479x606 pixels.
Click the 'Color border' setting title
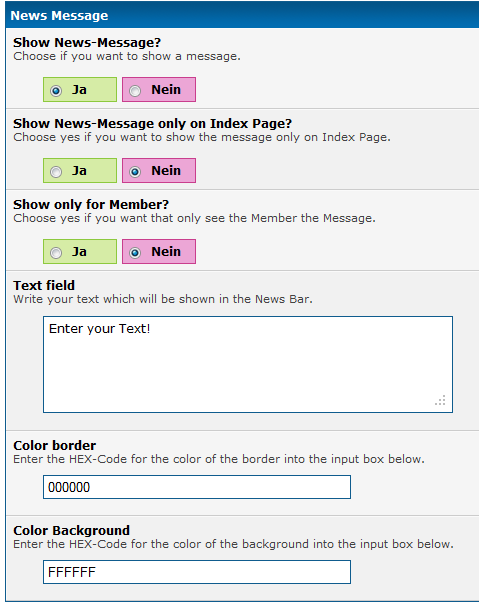point(55,446)
